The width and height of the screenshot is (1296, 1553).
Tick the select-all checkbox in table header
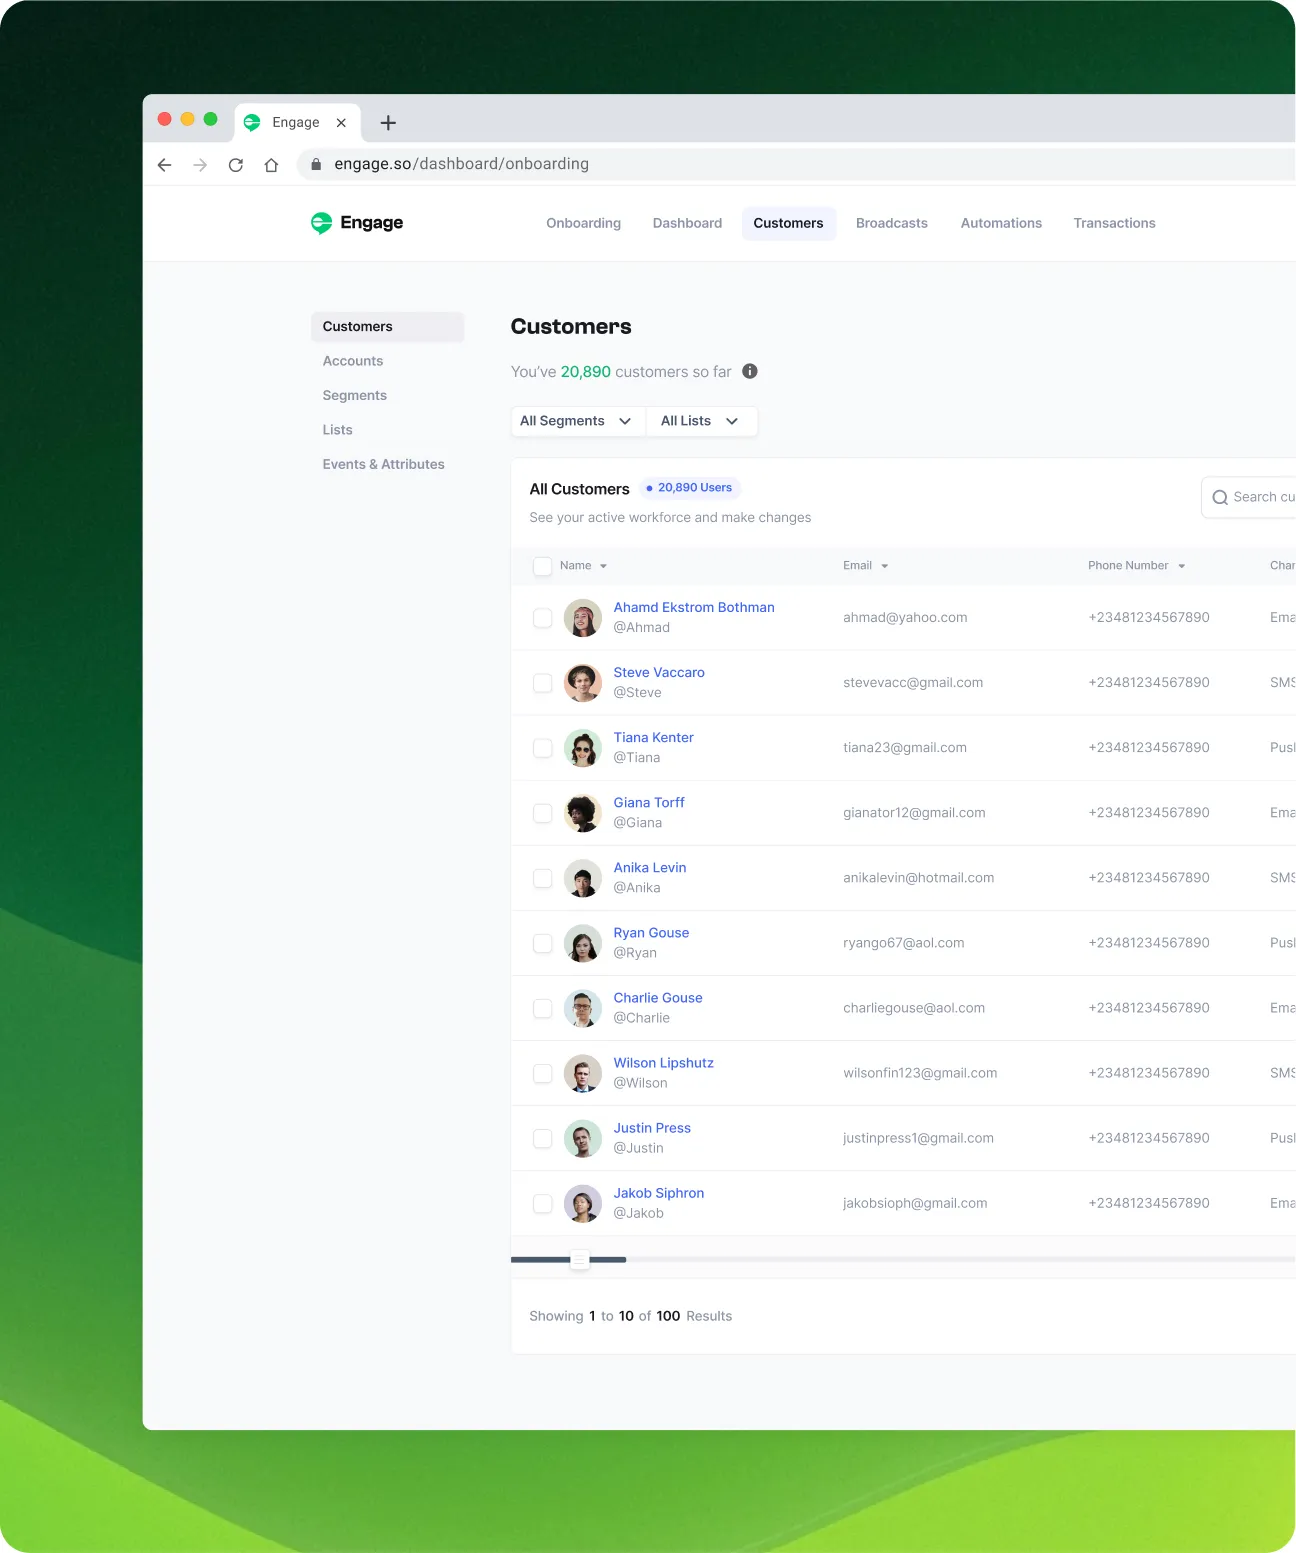click(x=543, y=566)
